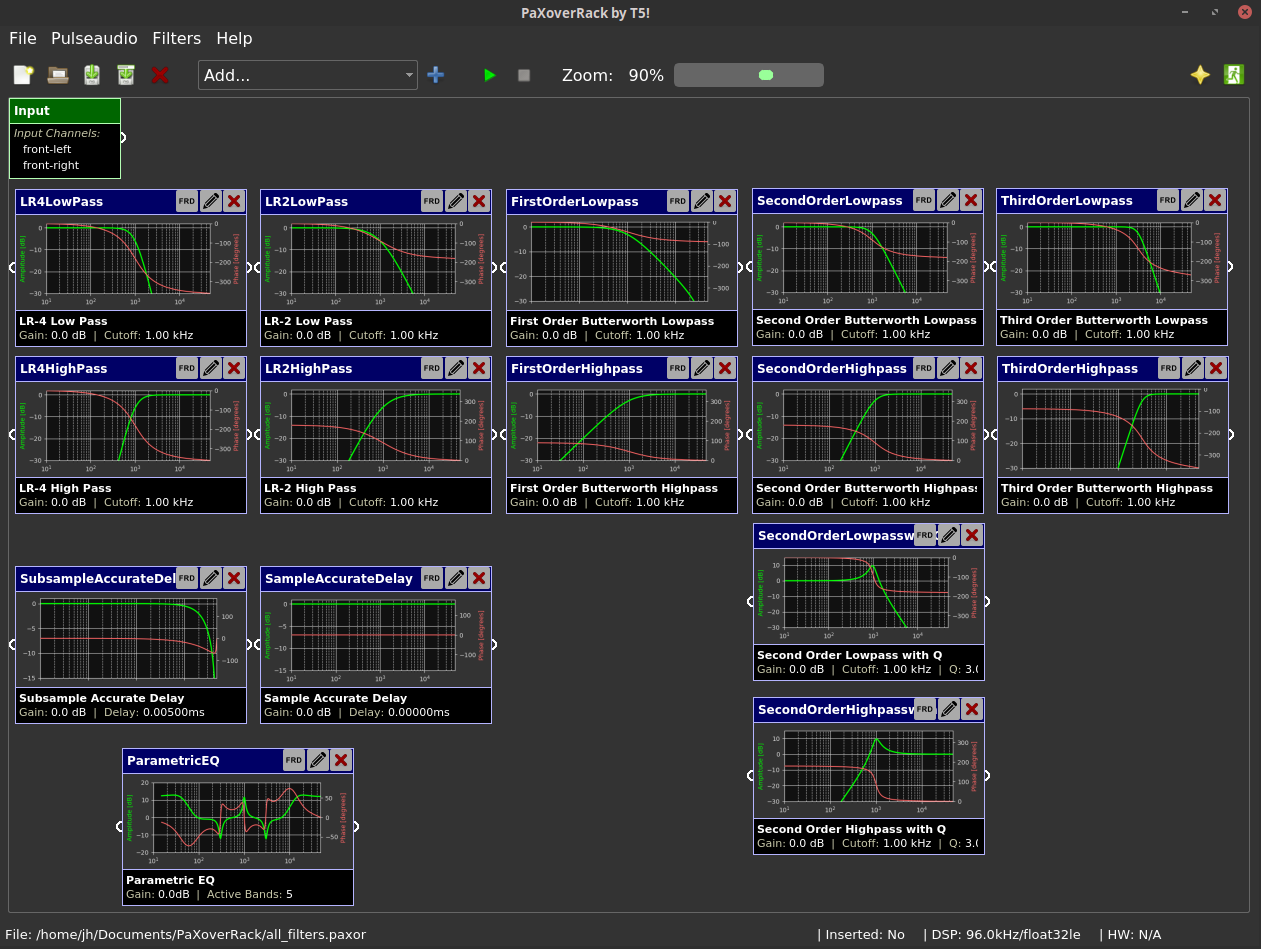Click the green exit icon

(x=1233, y=75)
